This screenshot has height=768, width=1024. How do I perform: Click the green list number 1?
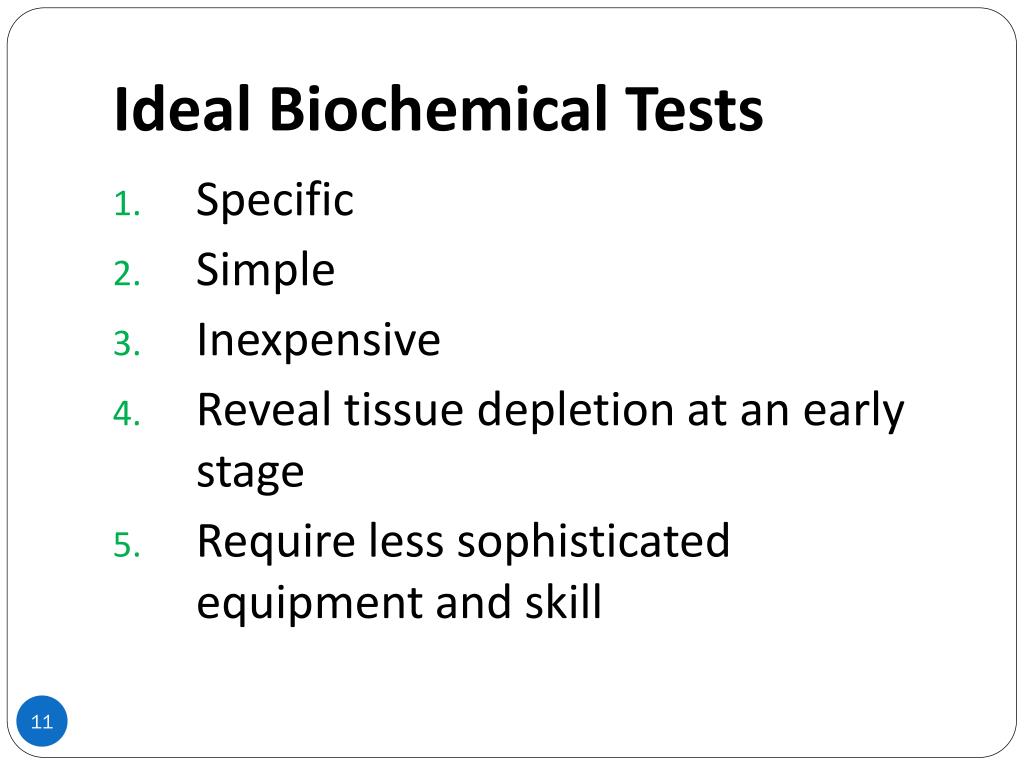pyautogui.click(x=127, y=204)
